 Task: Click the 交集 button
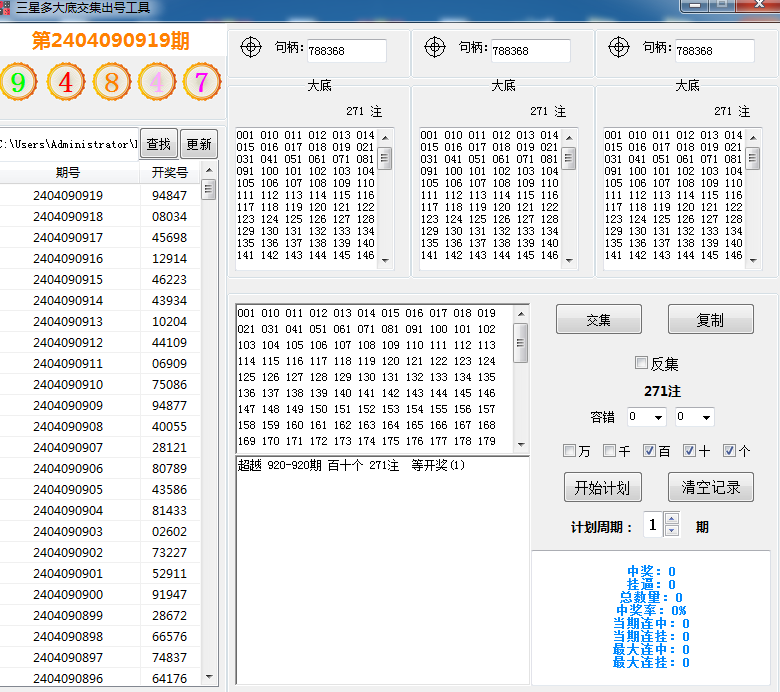coord(598,320)
